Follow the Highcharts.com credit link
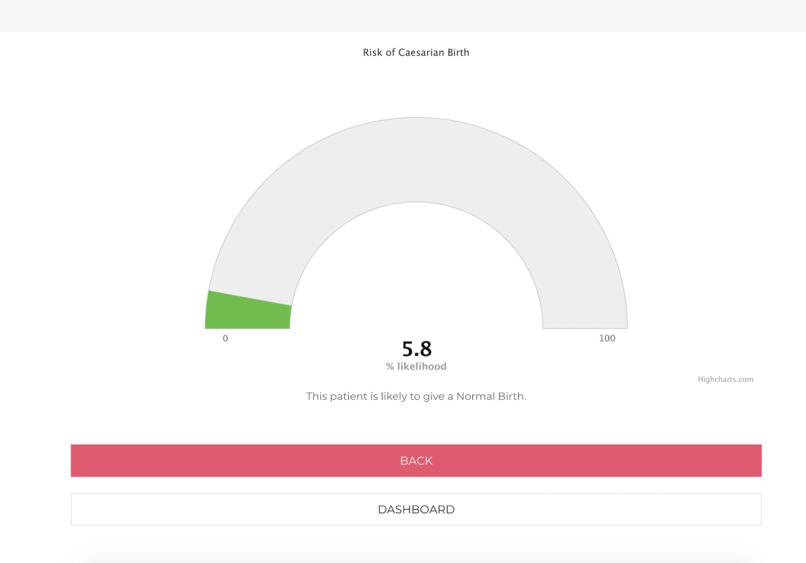The height and width of the screenshot is (563, 806). click(x=725, y=379)
